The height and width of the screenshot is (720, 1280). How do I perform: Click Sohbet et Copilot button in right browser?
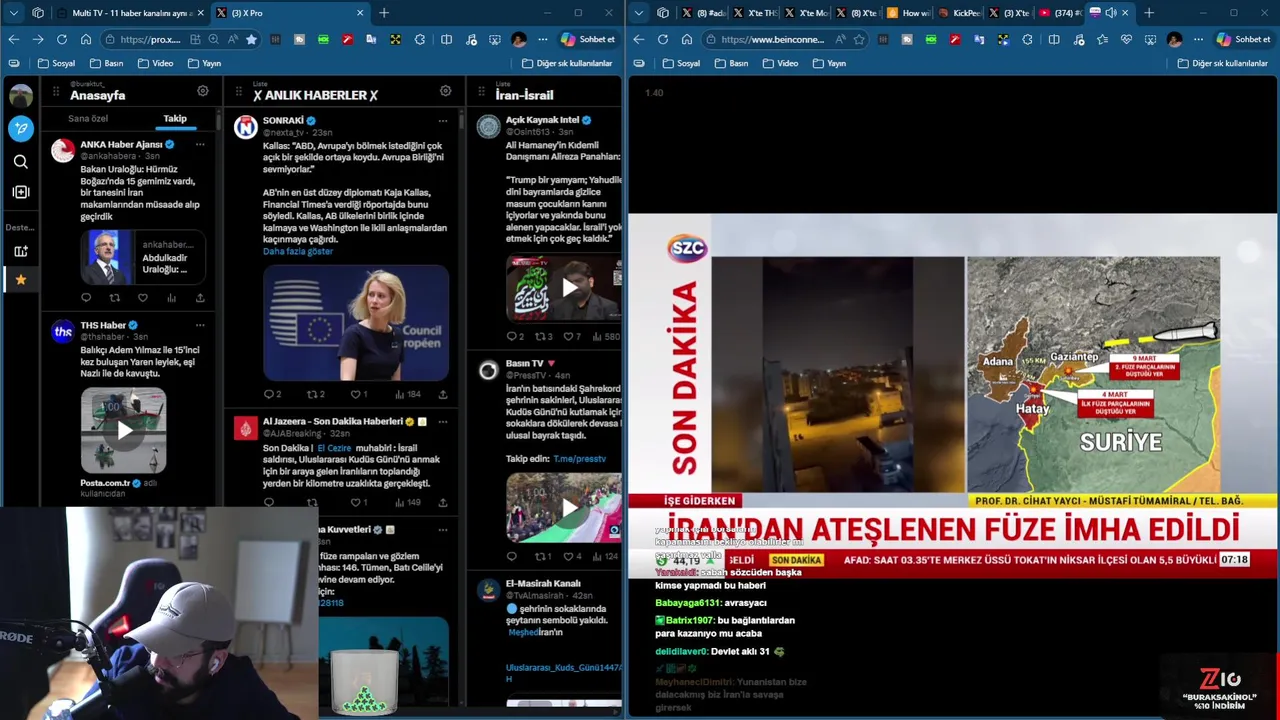click(1243, 39)
